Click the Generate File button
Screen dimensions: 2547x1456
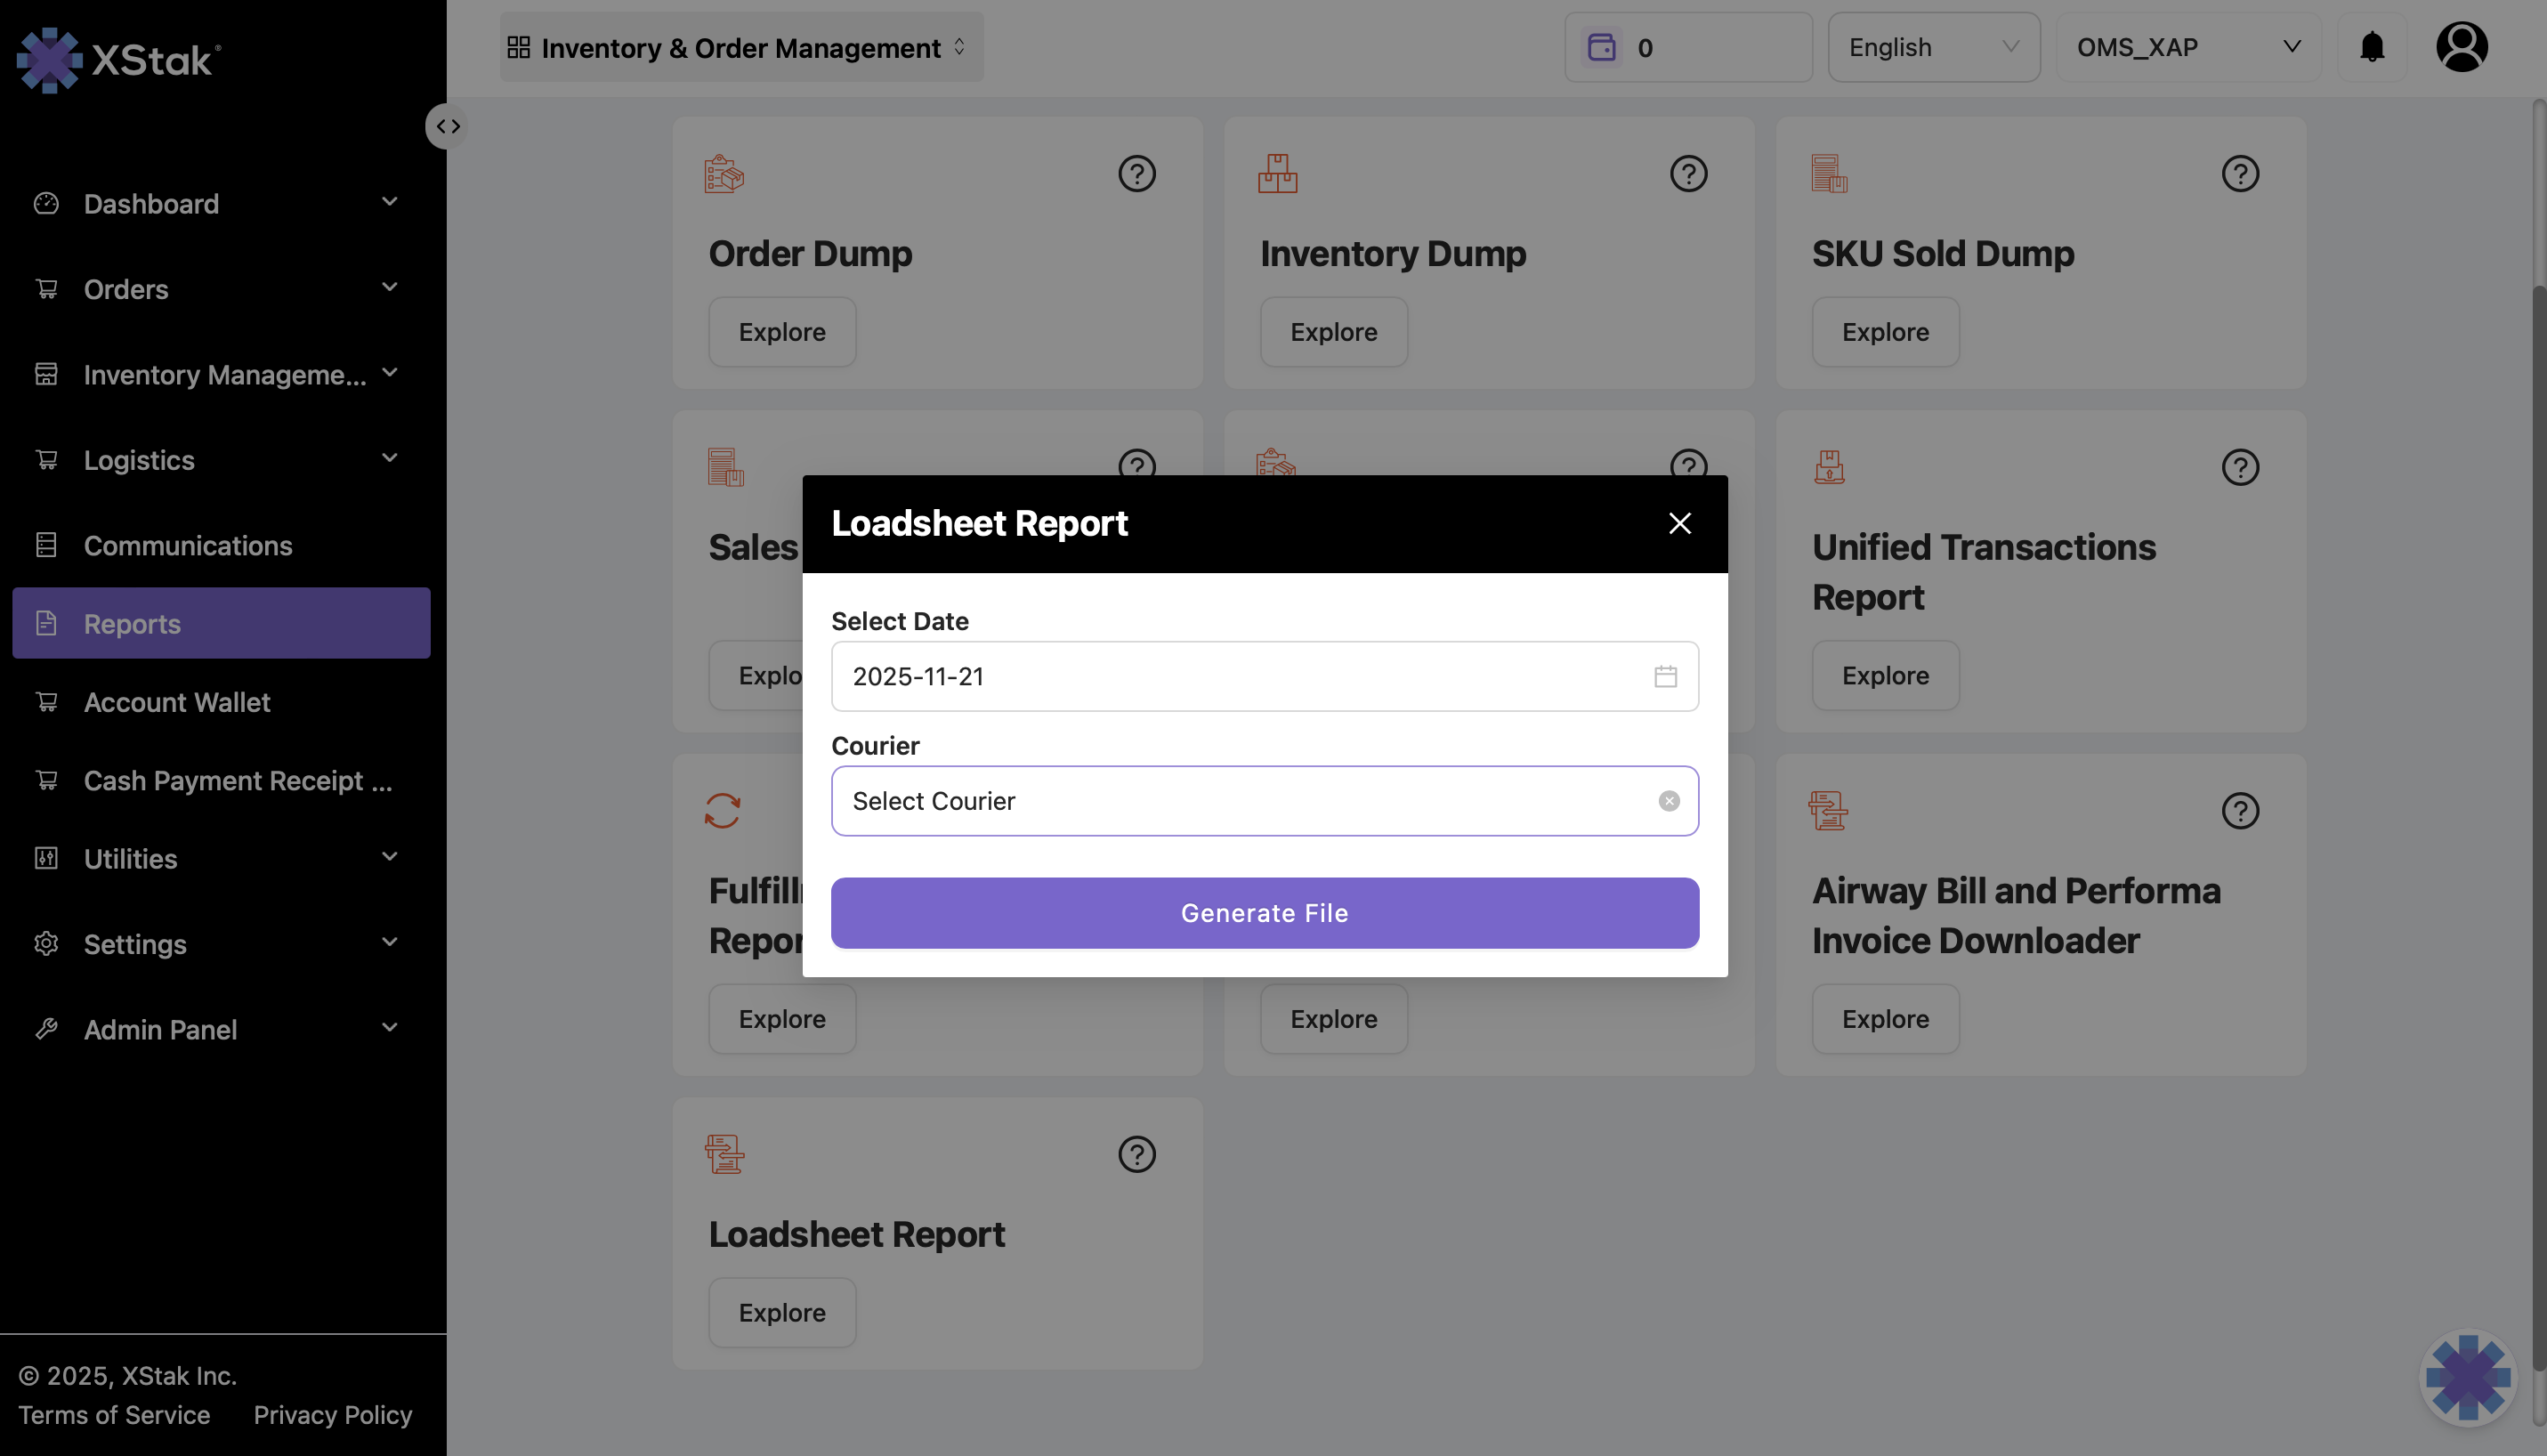click(x=1264, y=912)
